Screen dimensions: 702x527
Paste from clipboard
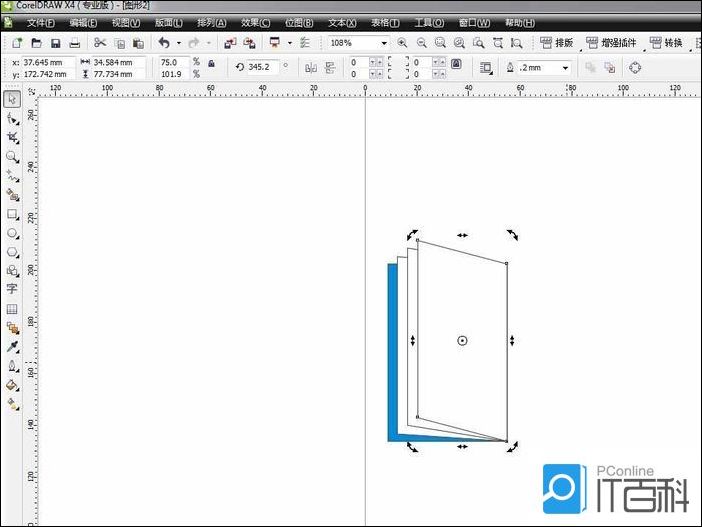tap(139, 43)
